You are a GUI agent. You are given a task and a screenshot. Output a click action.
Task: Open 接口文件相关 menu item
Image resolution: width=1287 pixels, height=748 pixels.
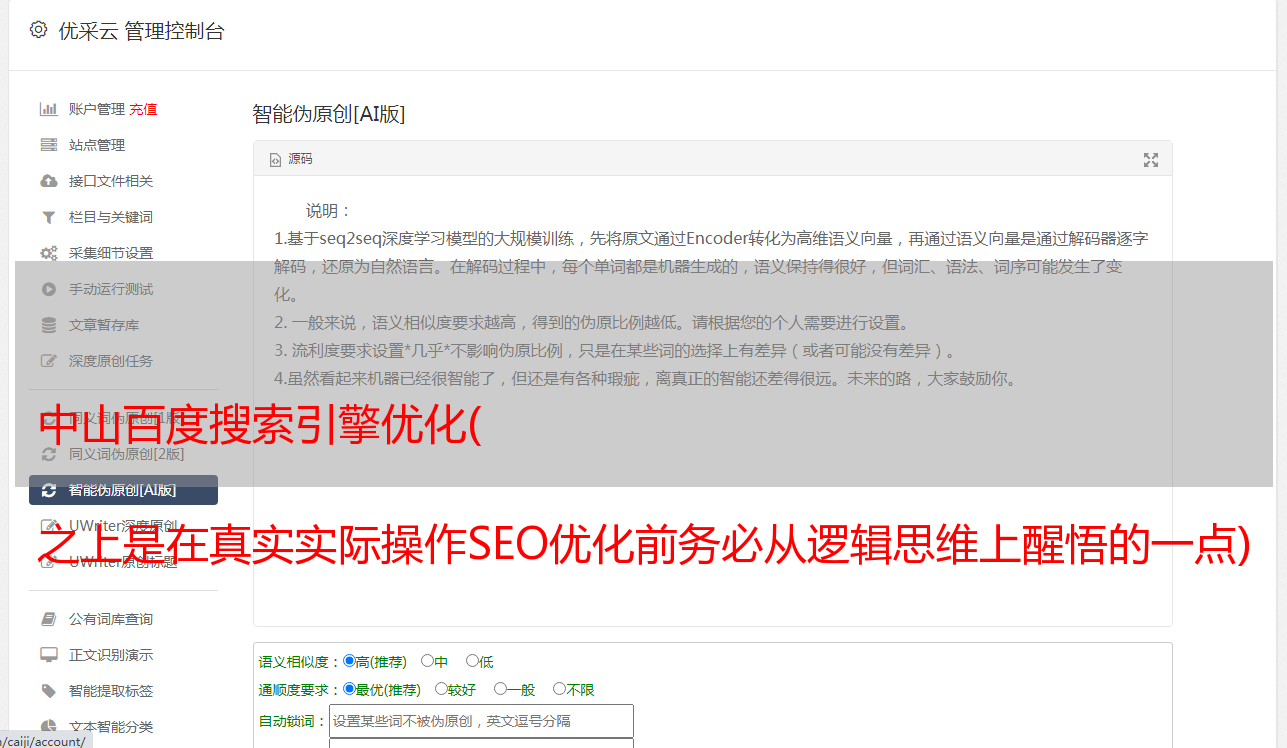click(111, 181)
